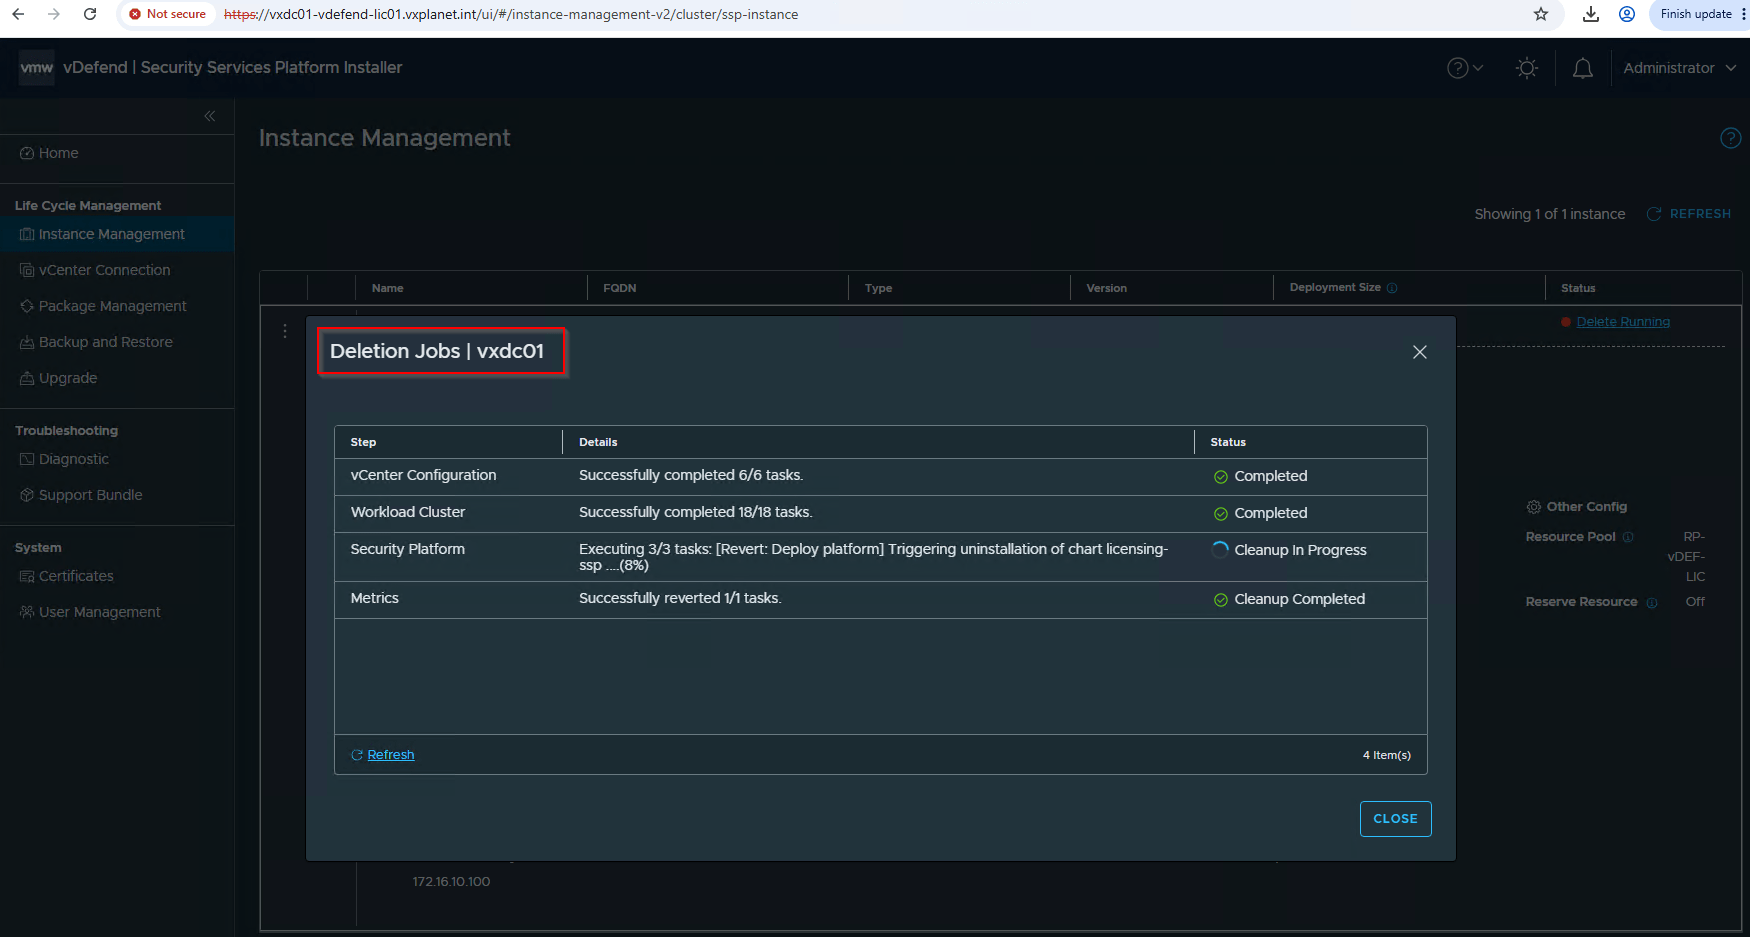The width and height of the screenshot is (1750, 937).
Task: Click 'Successfully reverted 1/1 tasks.' text
Action: [x=680, y=598]
